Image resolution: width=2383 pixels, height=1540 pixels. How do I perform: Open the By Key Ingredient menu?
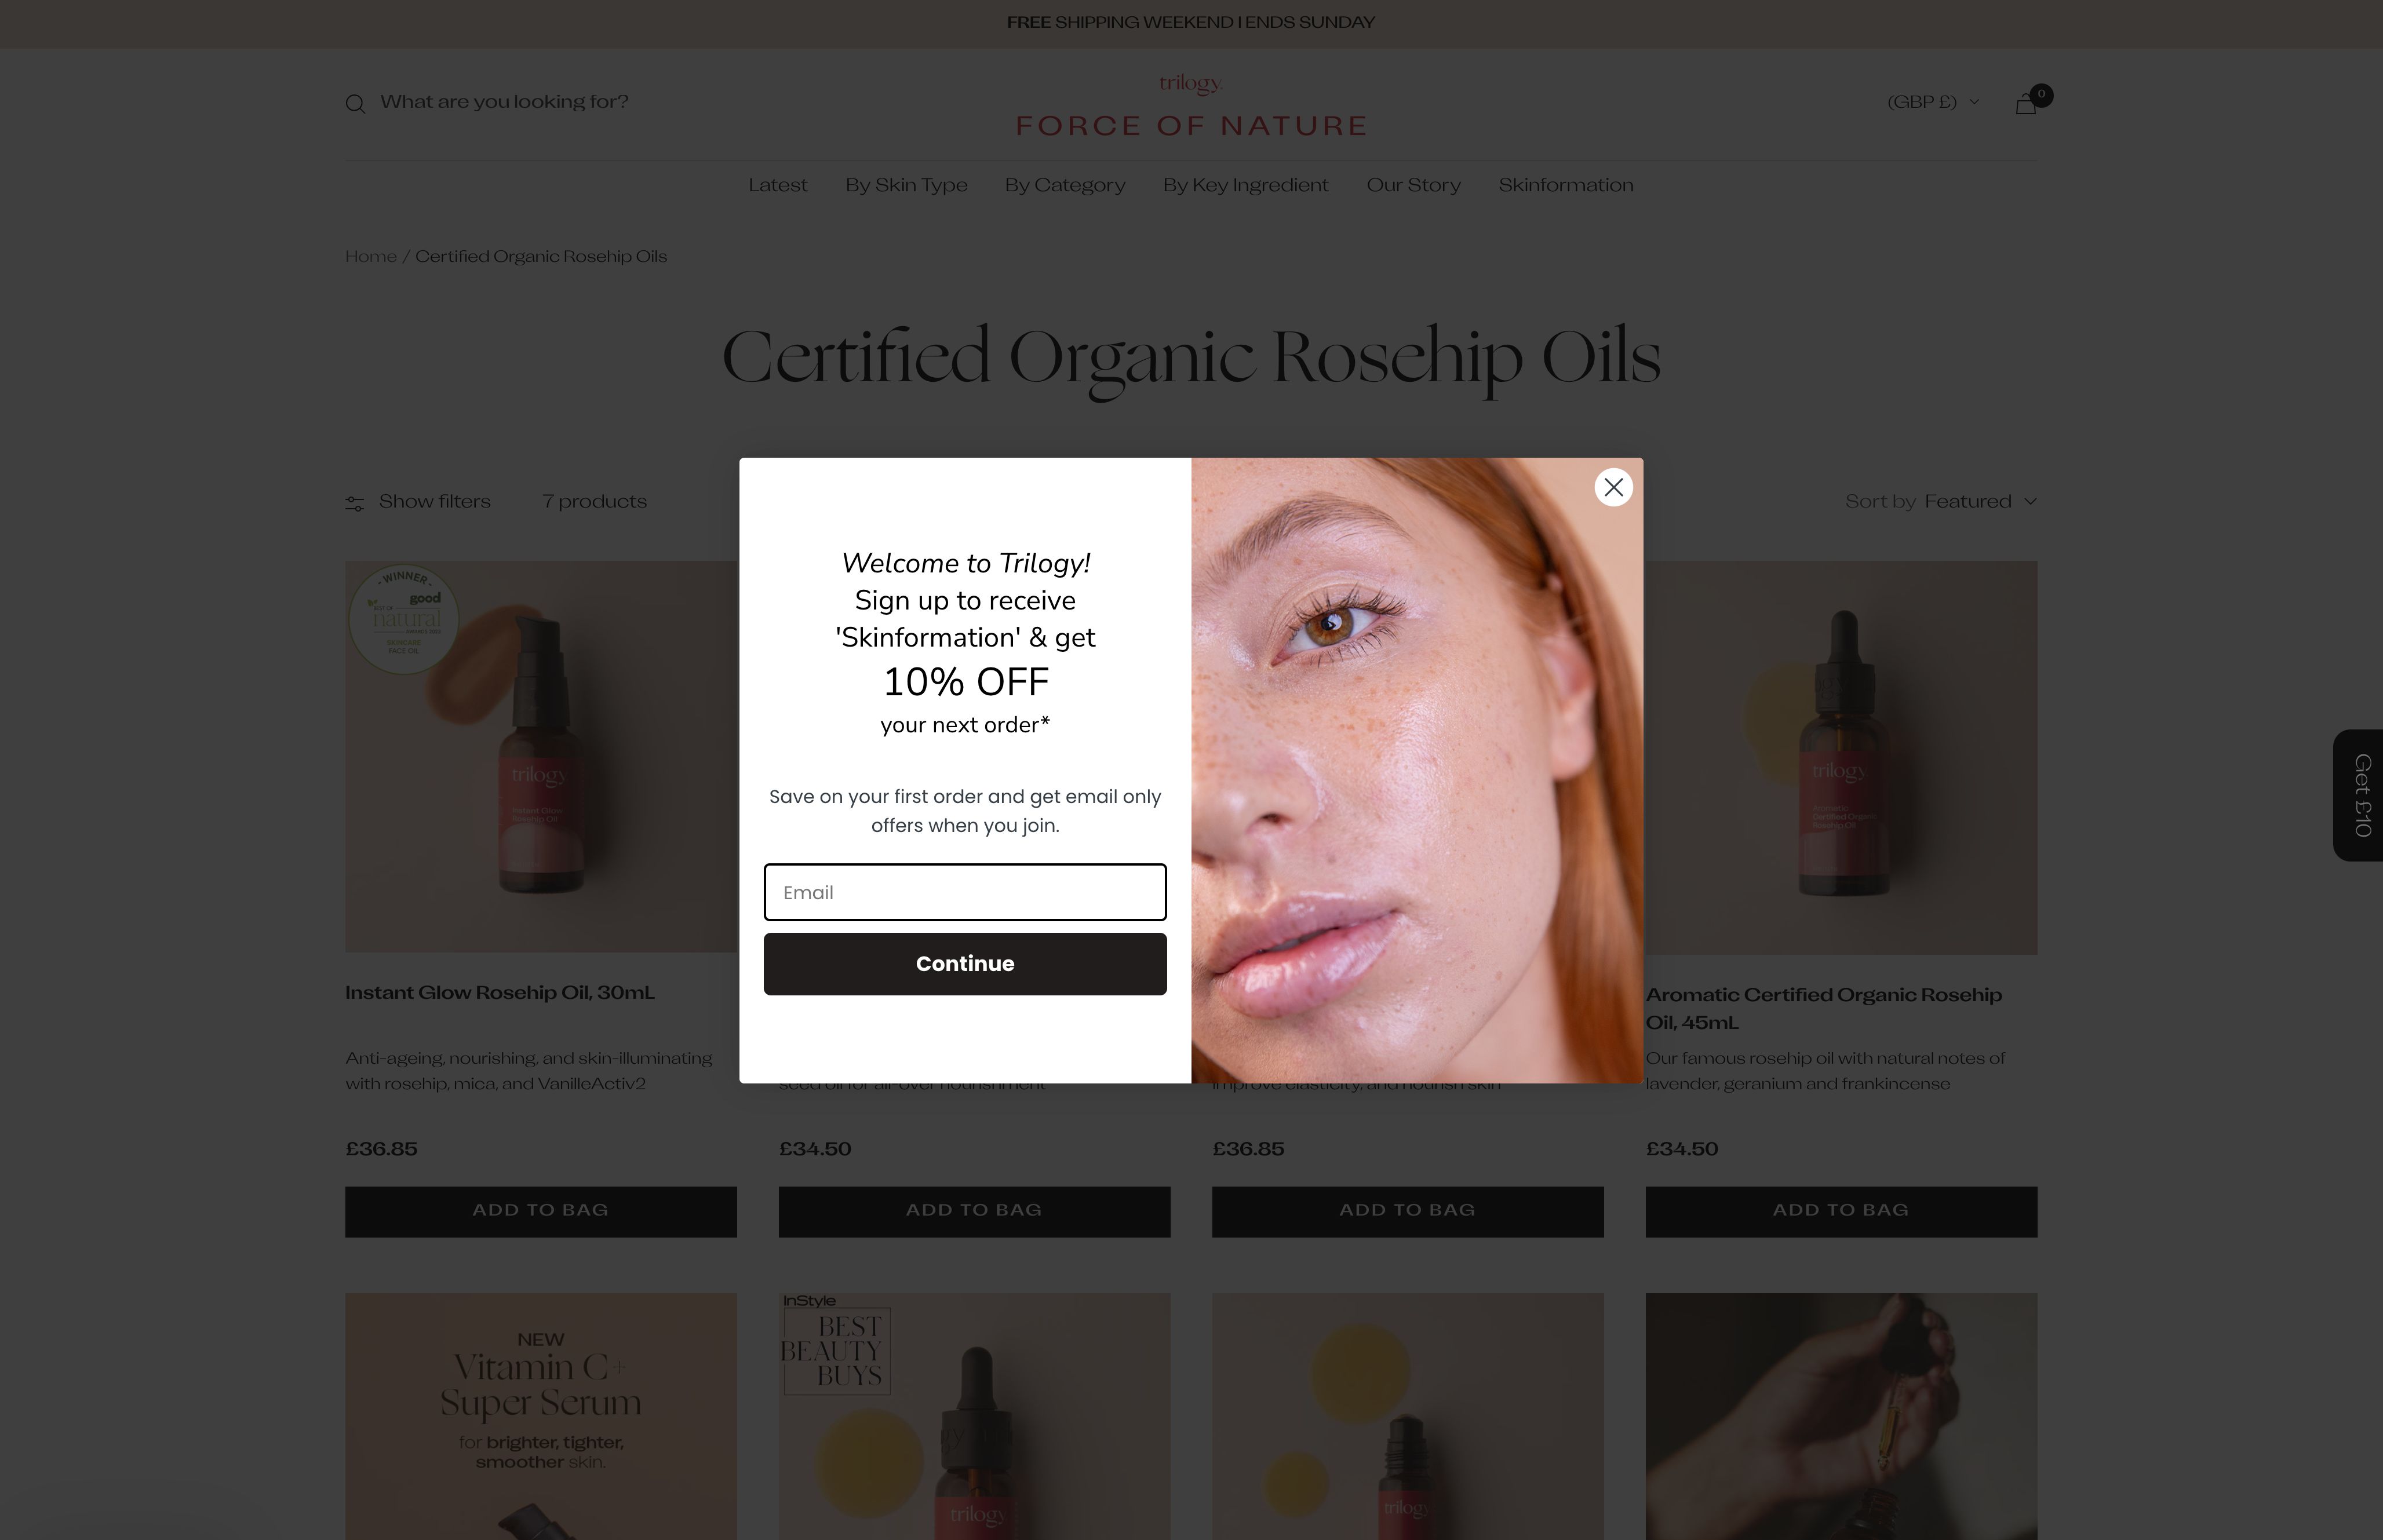coord(1245,185)
